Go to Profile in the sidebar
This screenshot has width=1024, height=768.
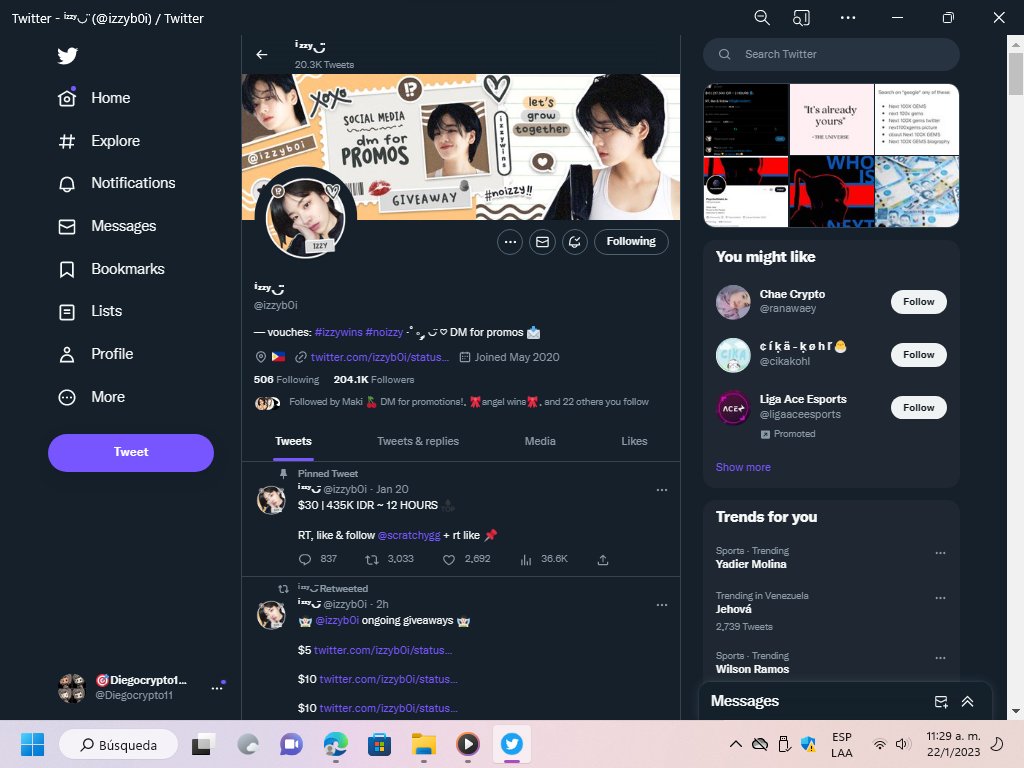(x=95, y=354)
